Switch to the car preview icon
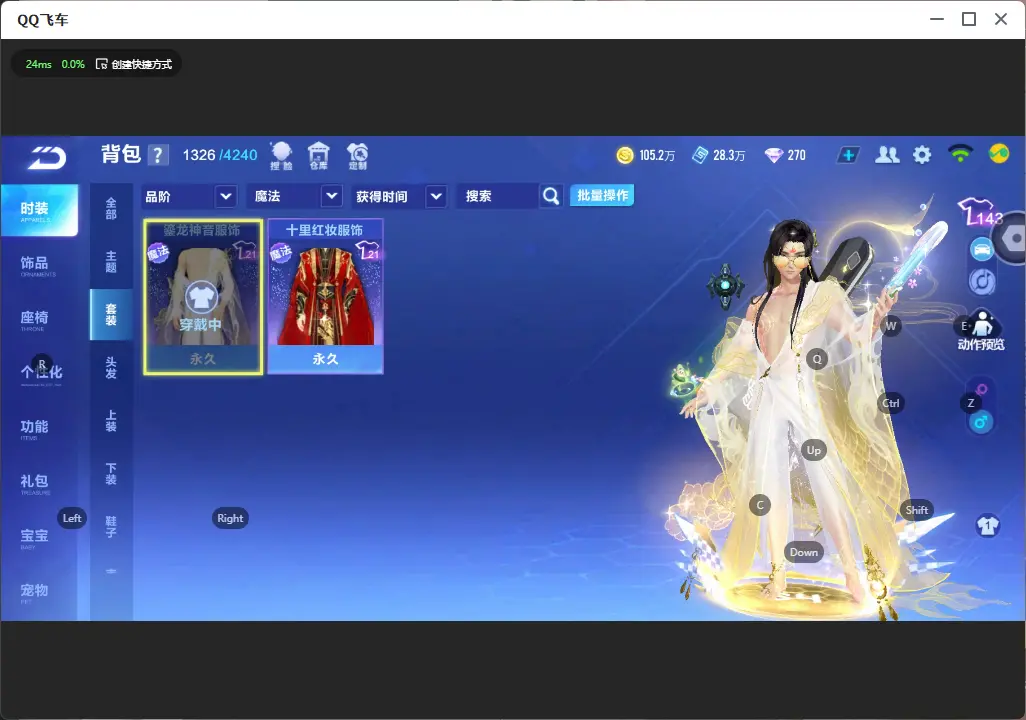The height and width of the screenshot is (720, 1026). click(x=982, y=249)
